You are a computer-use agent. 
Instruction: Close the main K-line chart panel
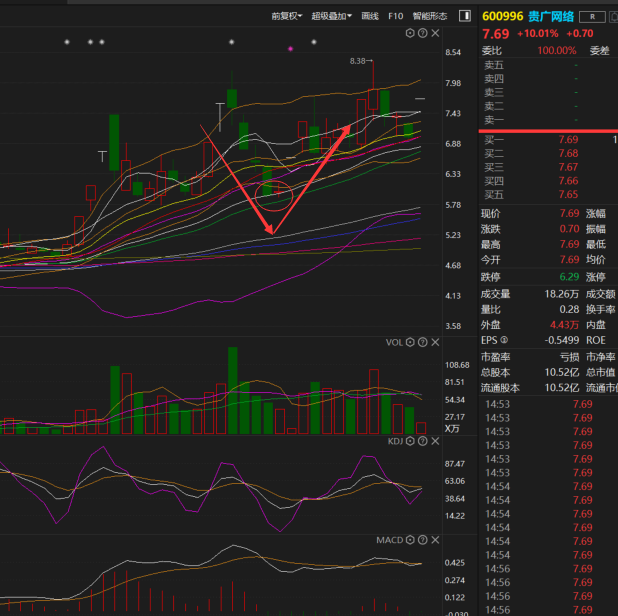click(x=436, y=34)
